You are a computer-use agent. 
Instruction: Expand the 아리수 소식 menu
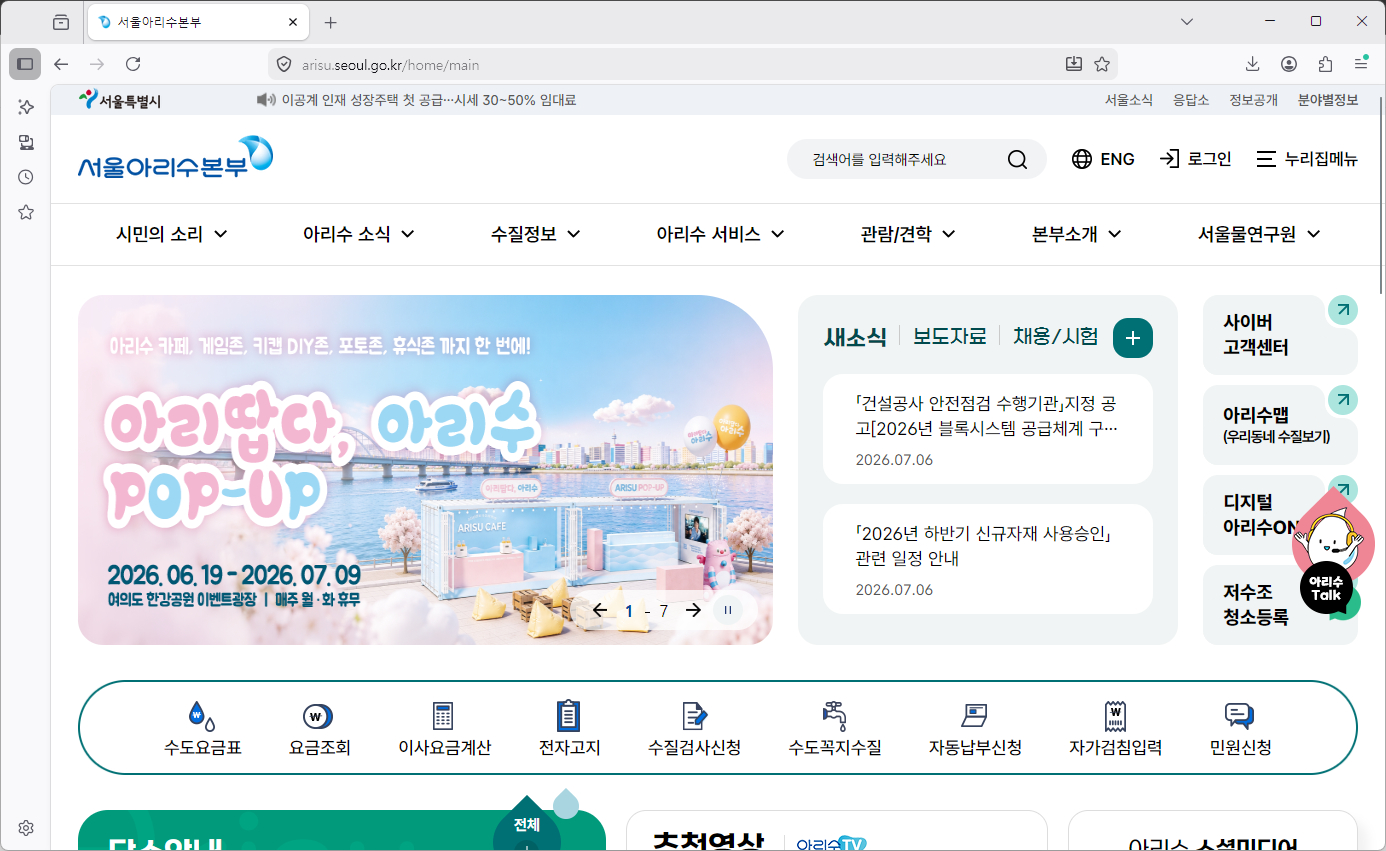[359, 234]
